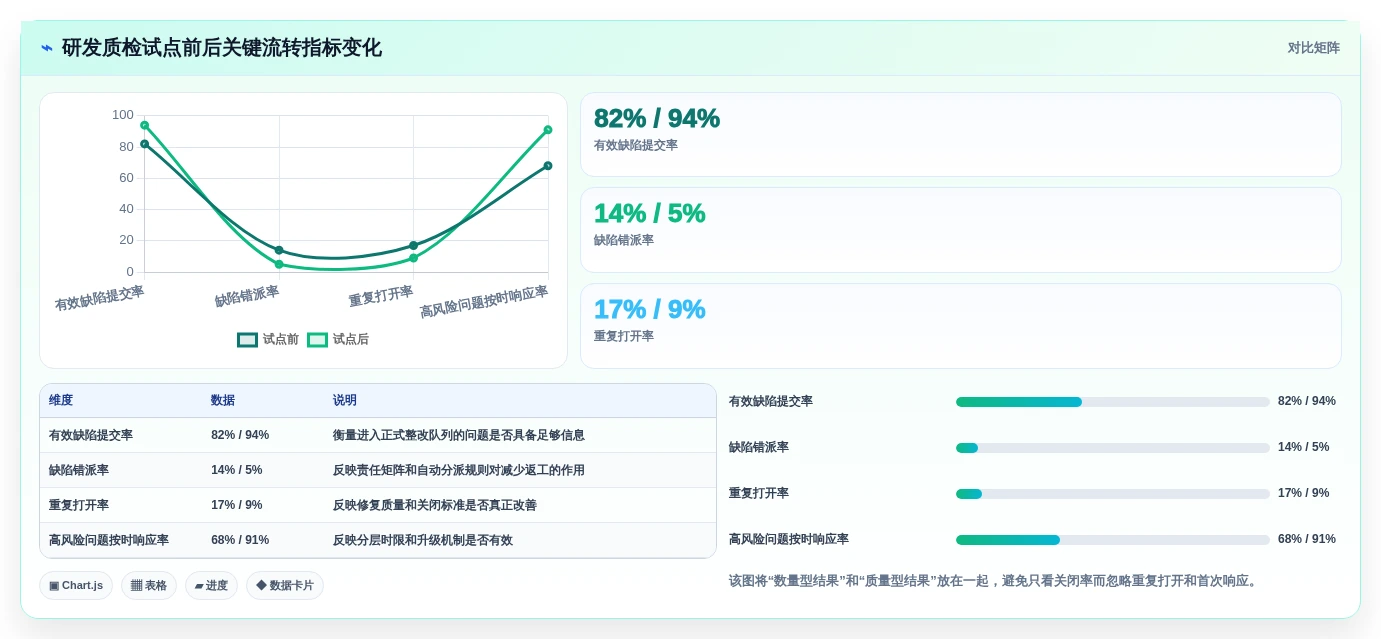Viewport: 1381px width, 639px height.
Task: Click the Chart.js tag chip
Action: (76, 586)
